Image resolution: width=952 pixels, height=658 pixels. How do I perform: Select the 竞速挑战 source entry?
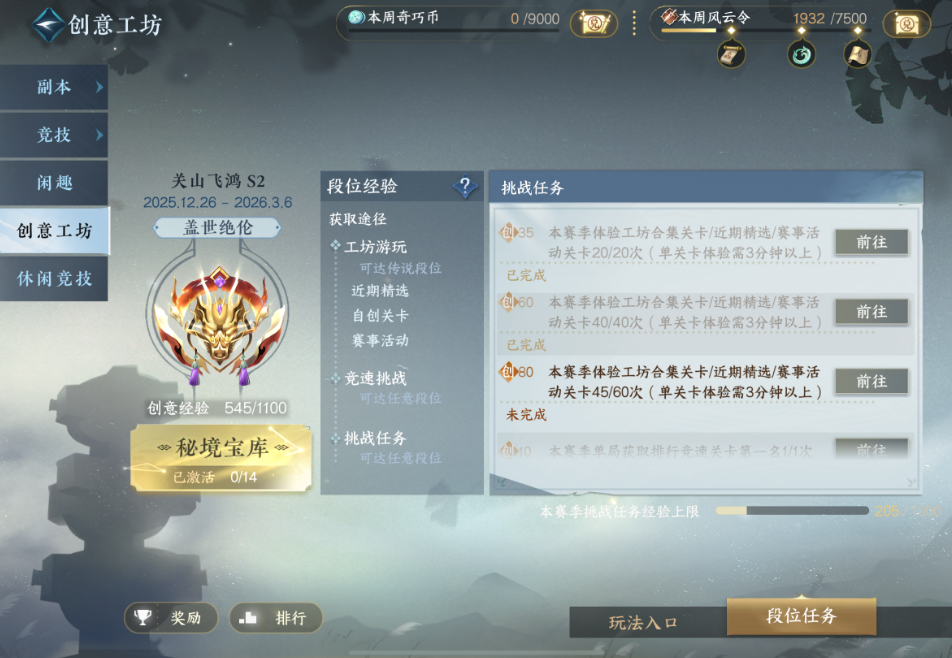[x=375, y=378]
